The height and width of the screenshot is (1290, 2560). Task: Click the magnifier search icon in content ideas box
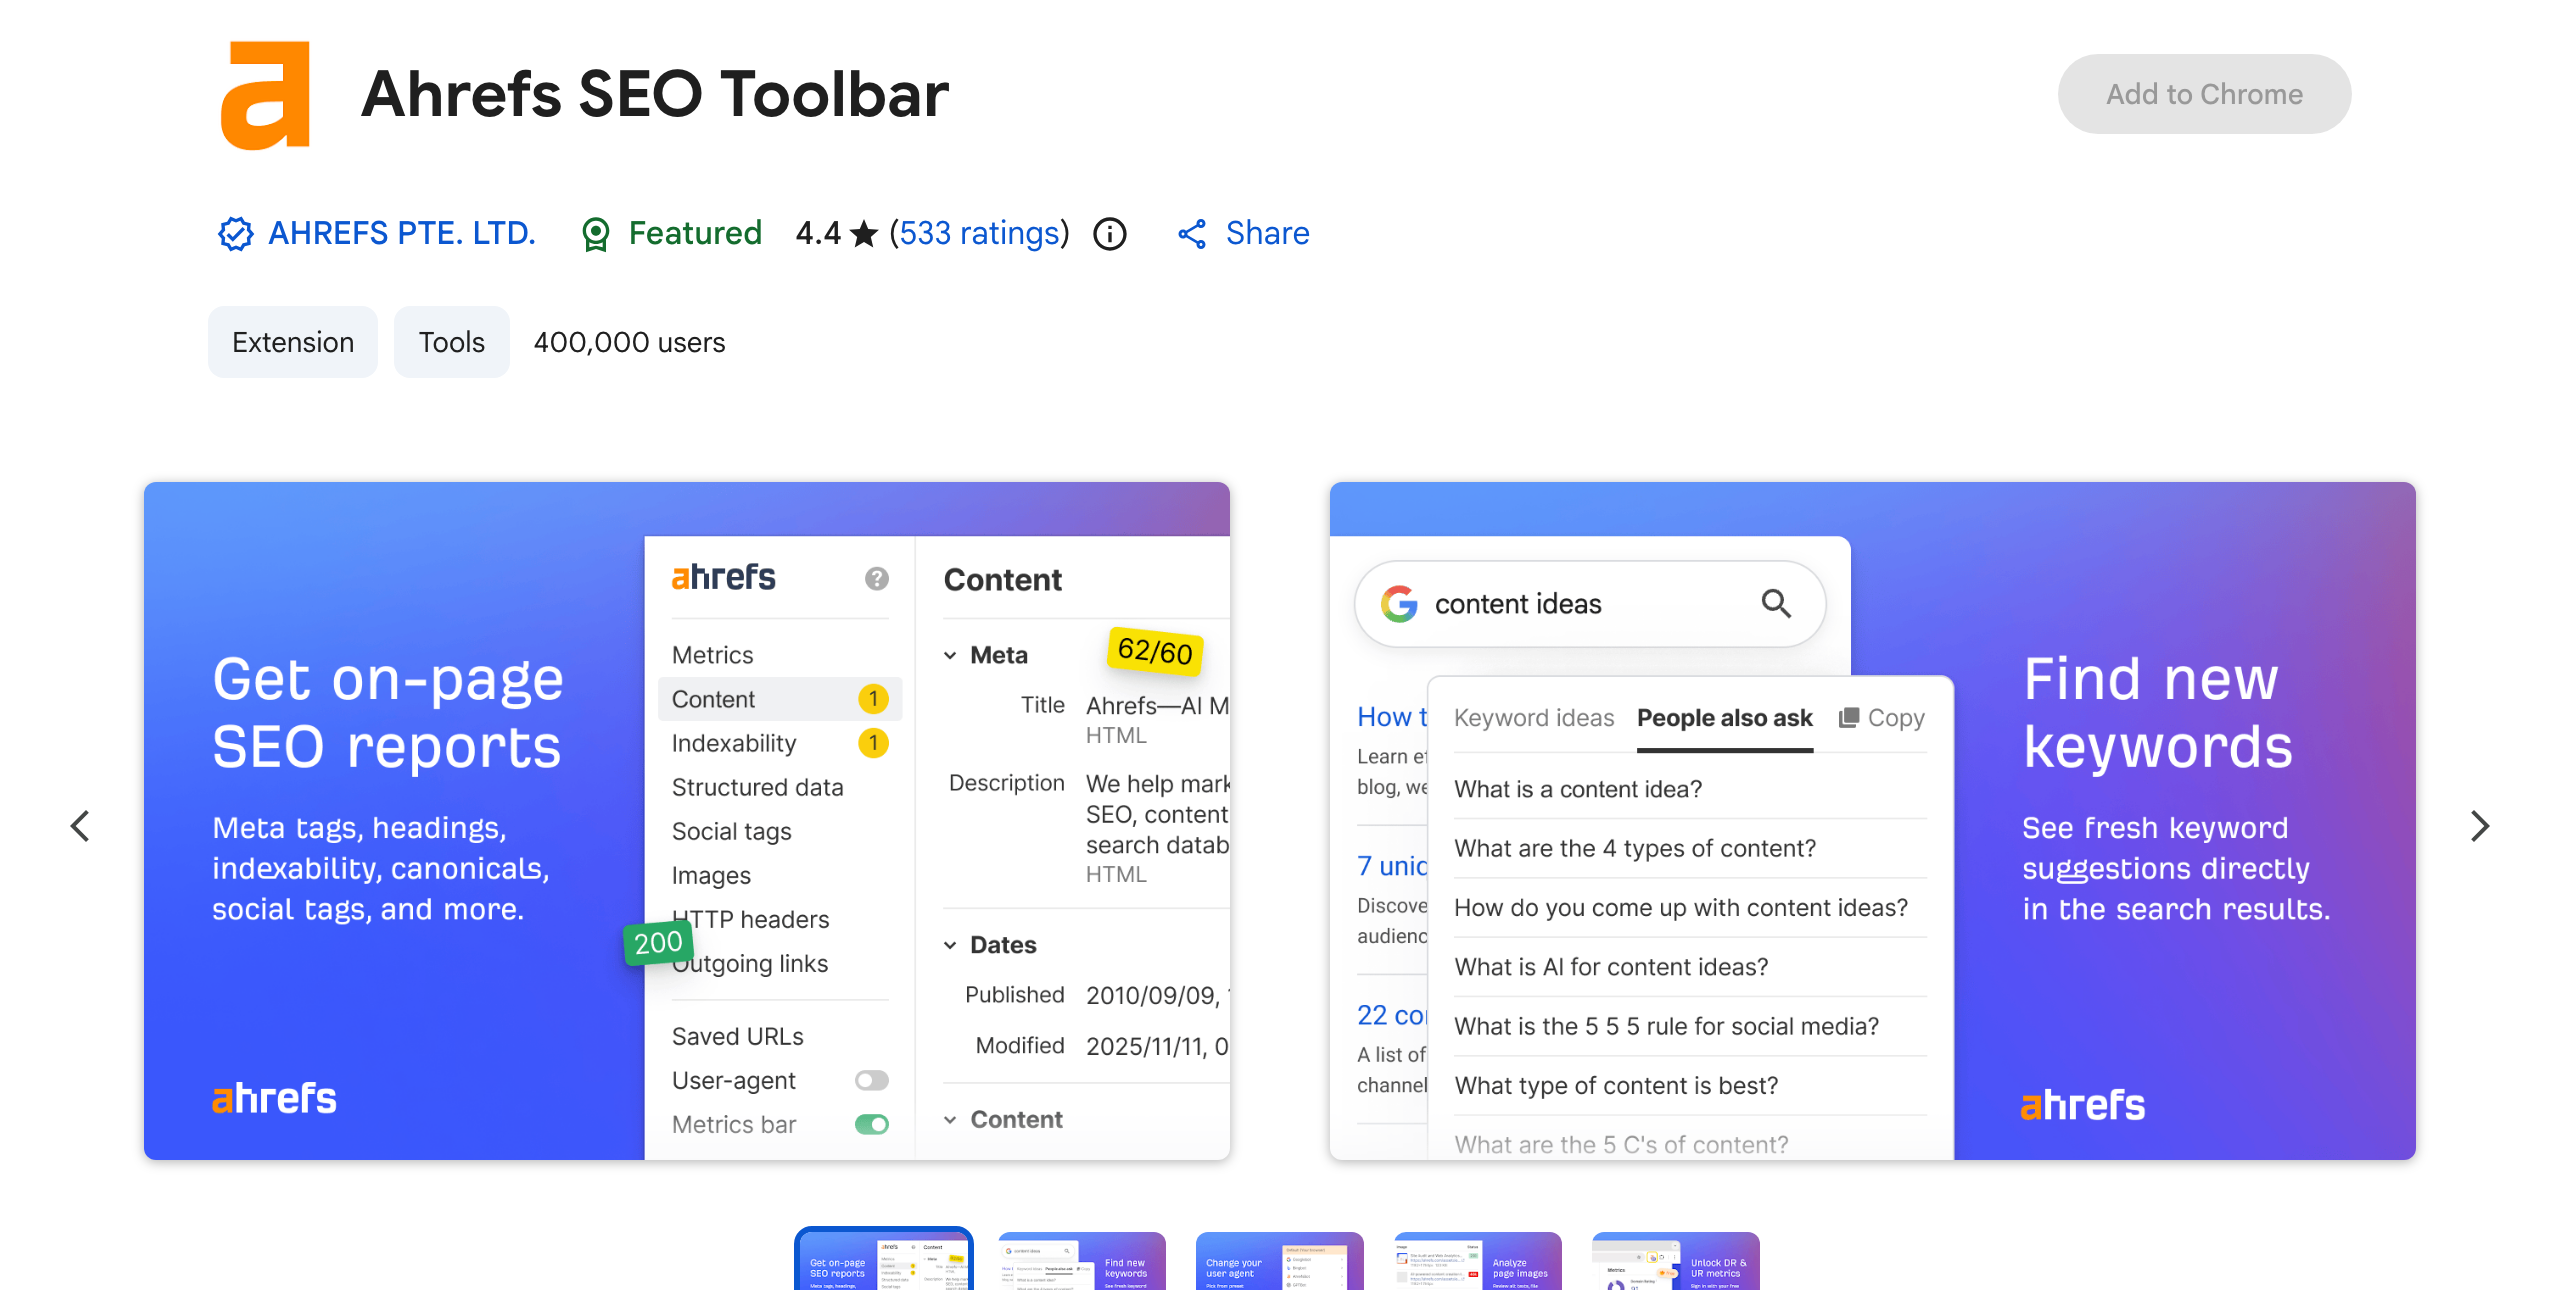click(x=1776, y=603)
